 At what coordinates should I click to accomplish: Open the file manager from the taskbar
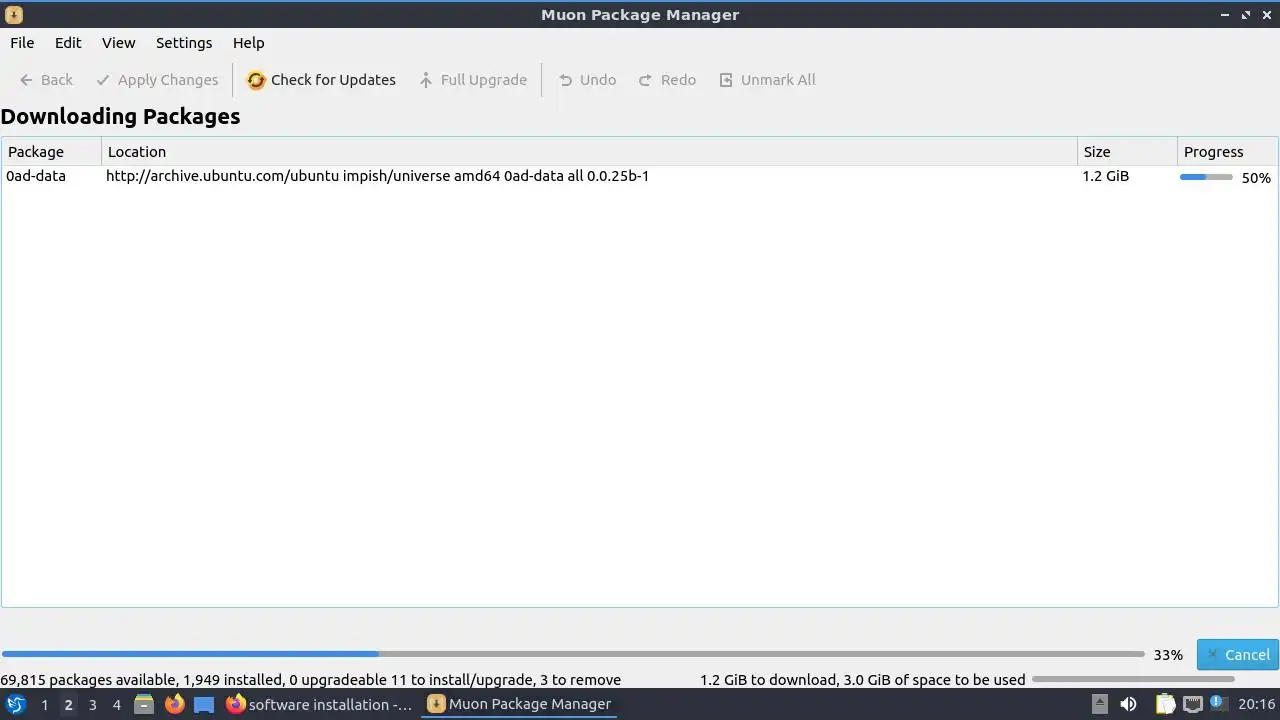(x=144, y=704)
